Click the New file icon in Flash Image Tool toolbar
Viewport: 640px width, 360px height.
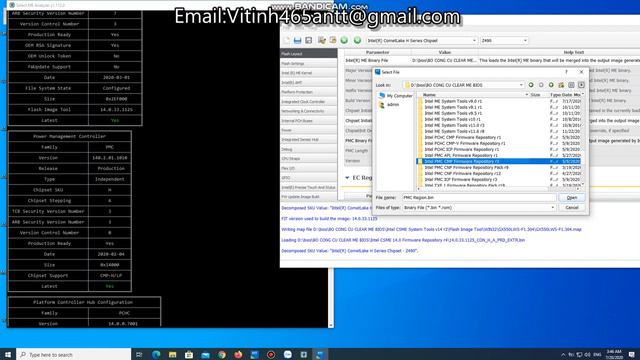[x=287, y=40]
